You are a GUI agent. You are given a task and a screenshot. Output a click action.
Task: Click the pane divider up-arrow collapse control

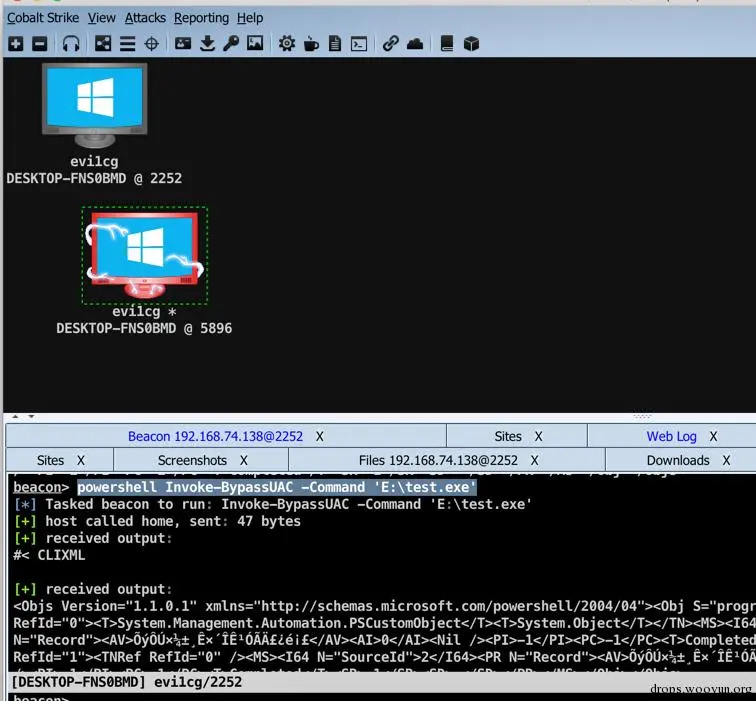tap(15, 416)
